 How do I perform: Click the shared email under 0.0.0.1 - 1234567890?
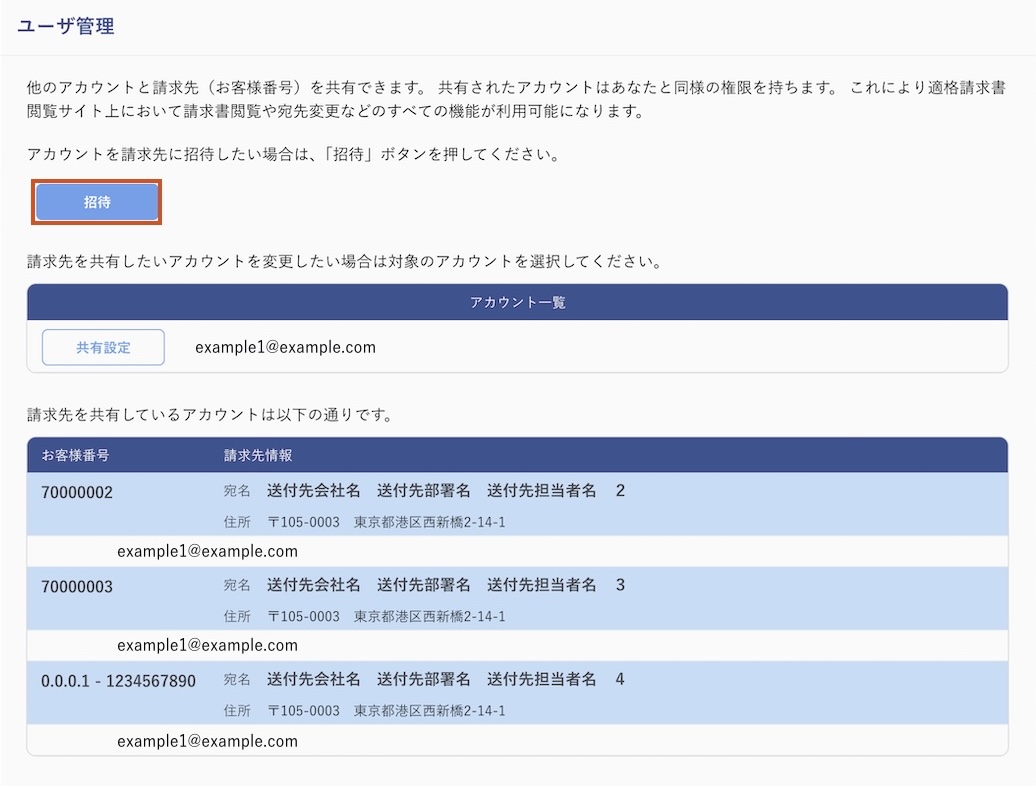coord(207,741)
